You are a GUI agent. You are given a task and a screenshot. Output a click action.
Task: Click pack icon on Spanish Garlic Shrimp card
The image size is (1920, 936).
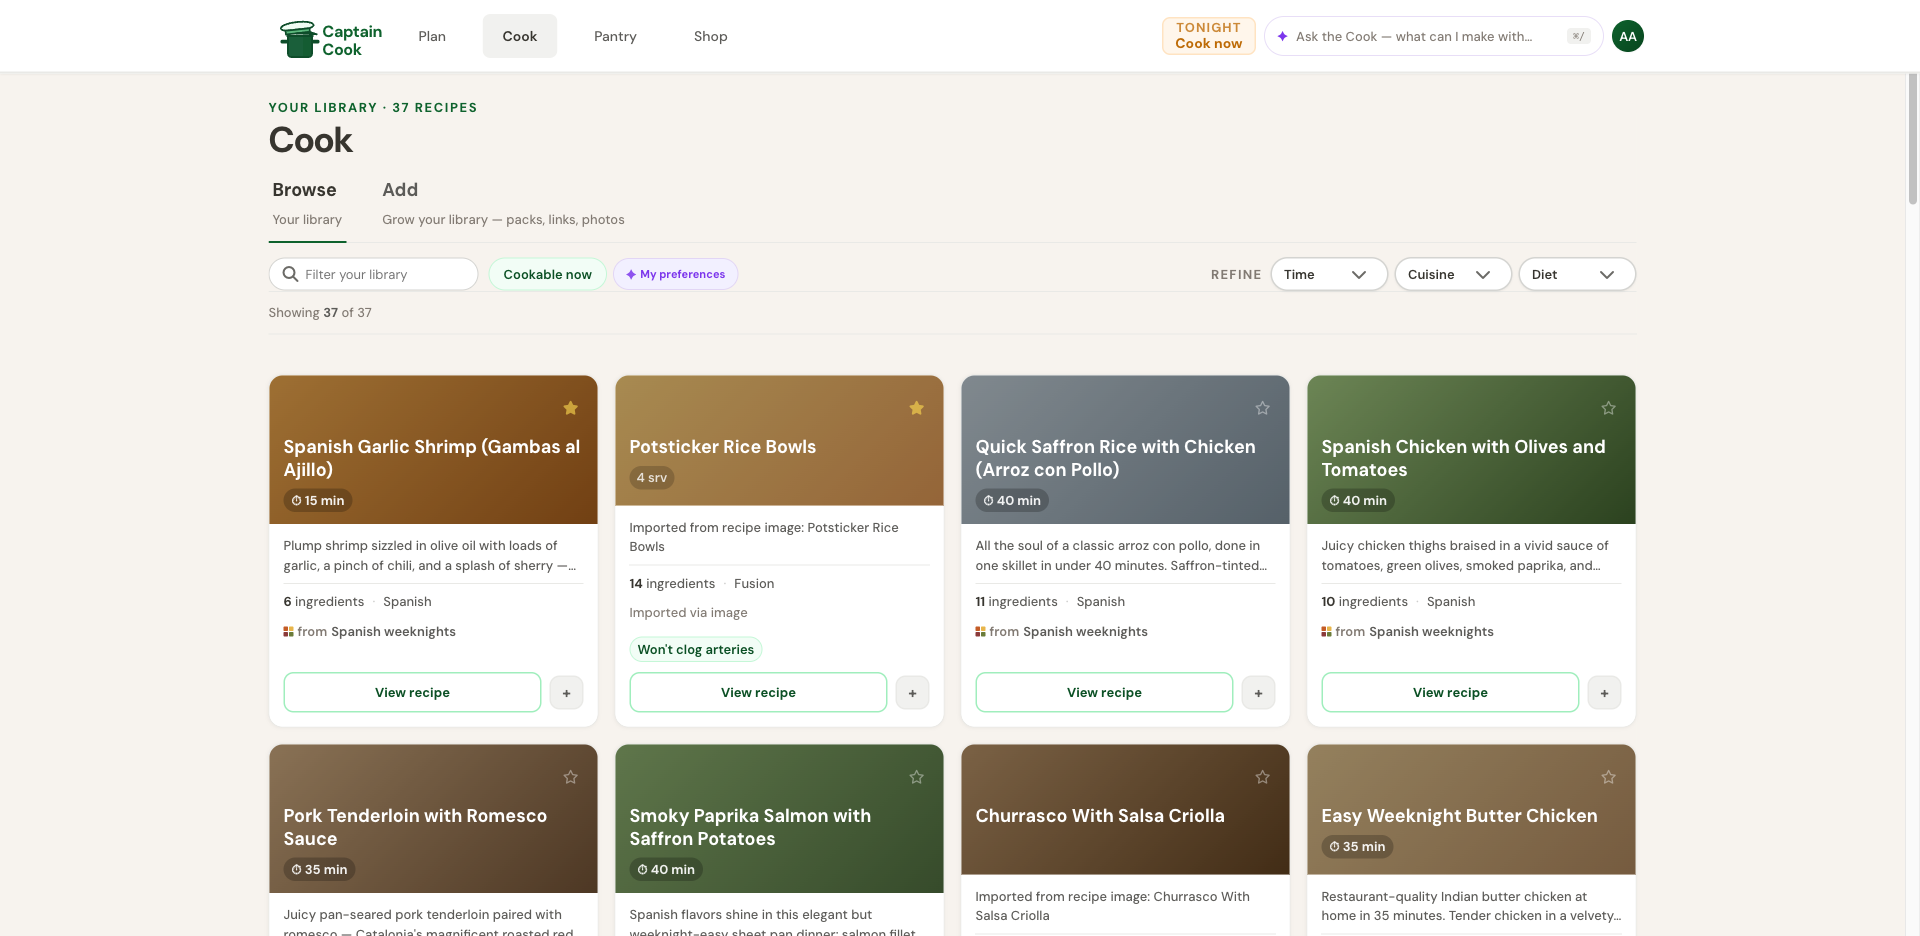[x=288, y=632]
